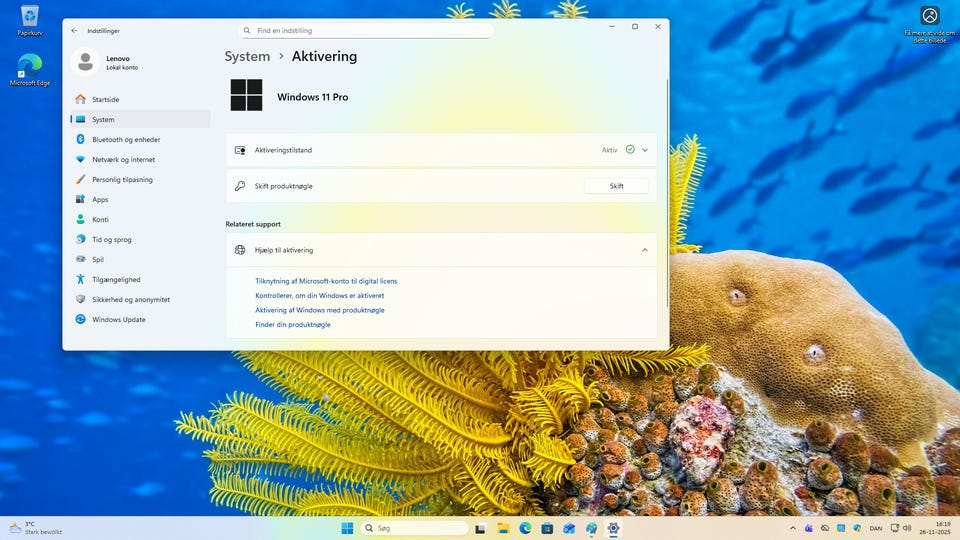
Task: Open the Windows Start menu button
Action: click(x=347, y=528)
